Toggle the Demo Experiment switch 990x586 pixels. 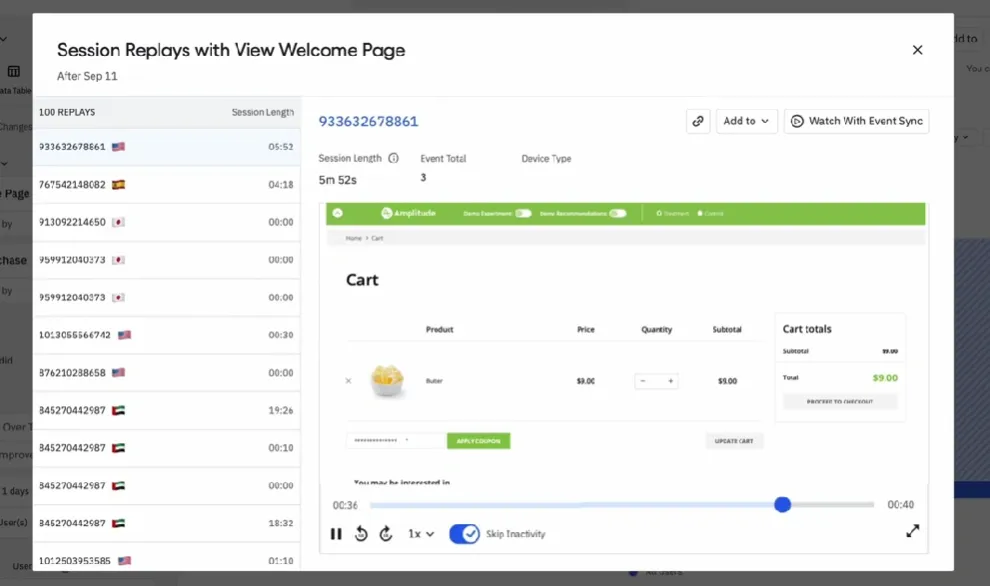[x=523, y=213]
